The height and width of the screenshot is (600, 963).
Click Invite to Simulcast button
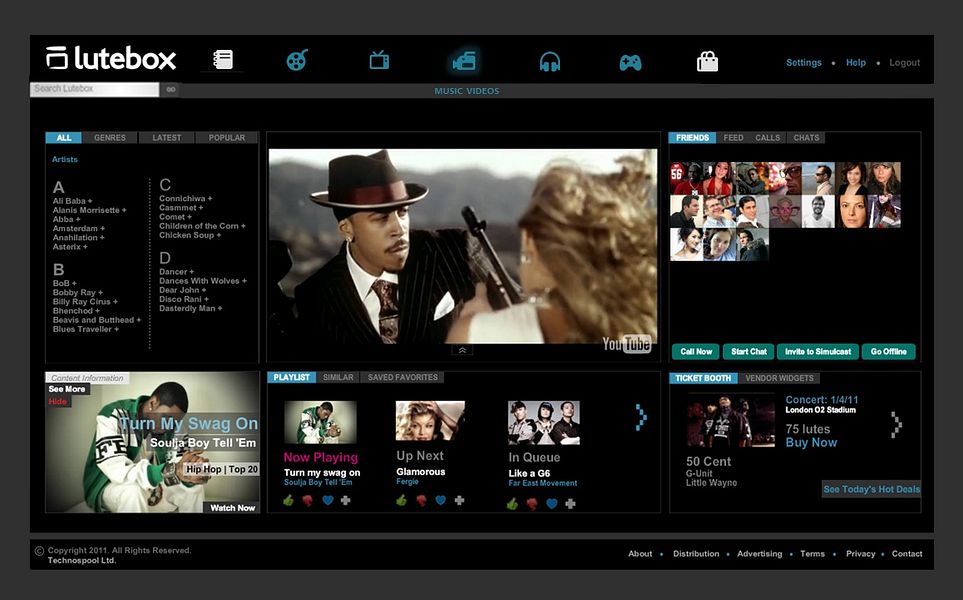pos(818,351)
